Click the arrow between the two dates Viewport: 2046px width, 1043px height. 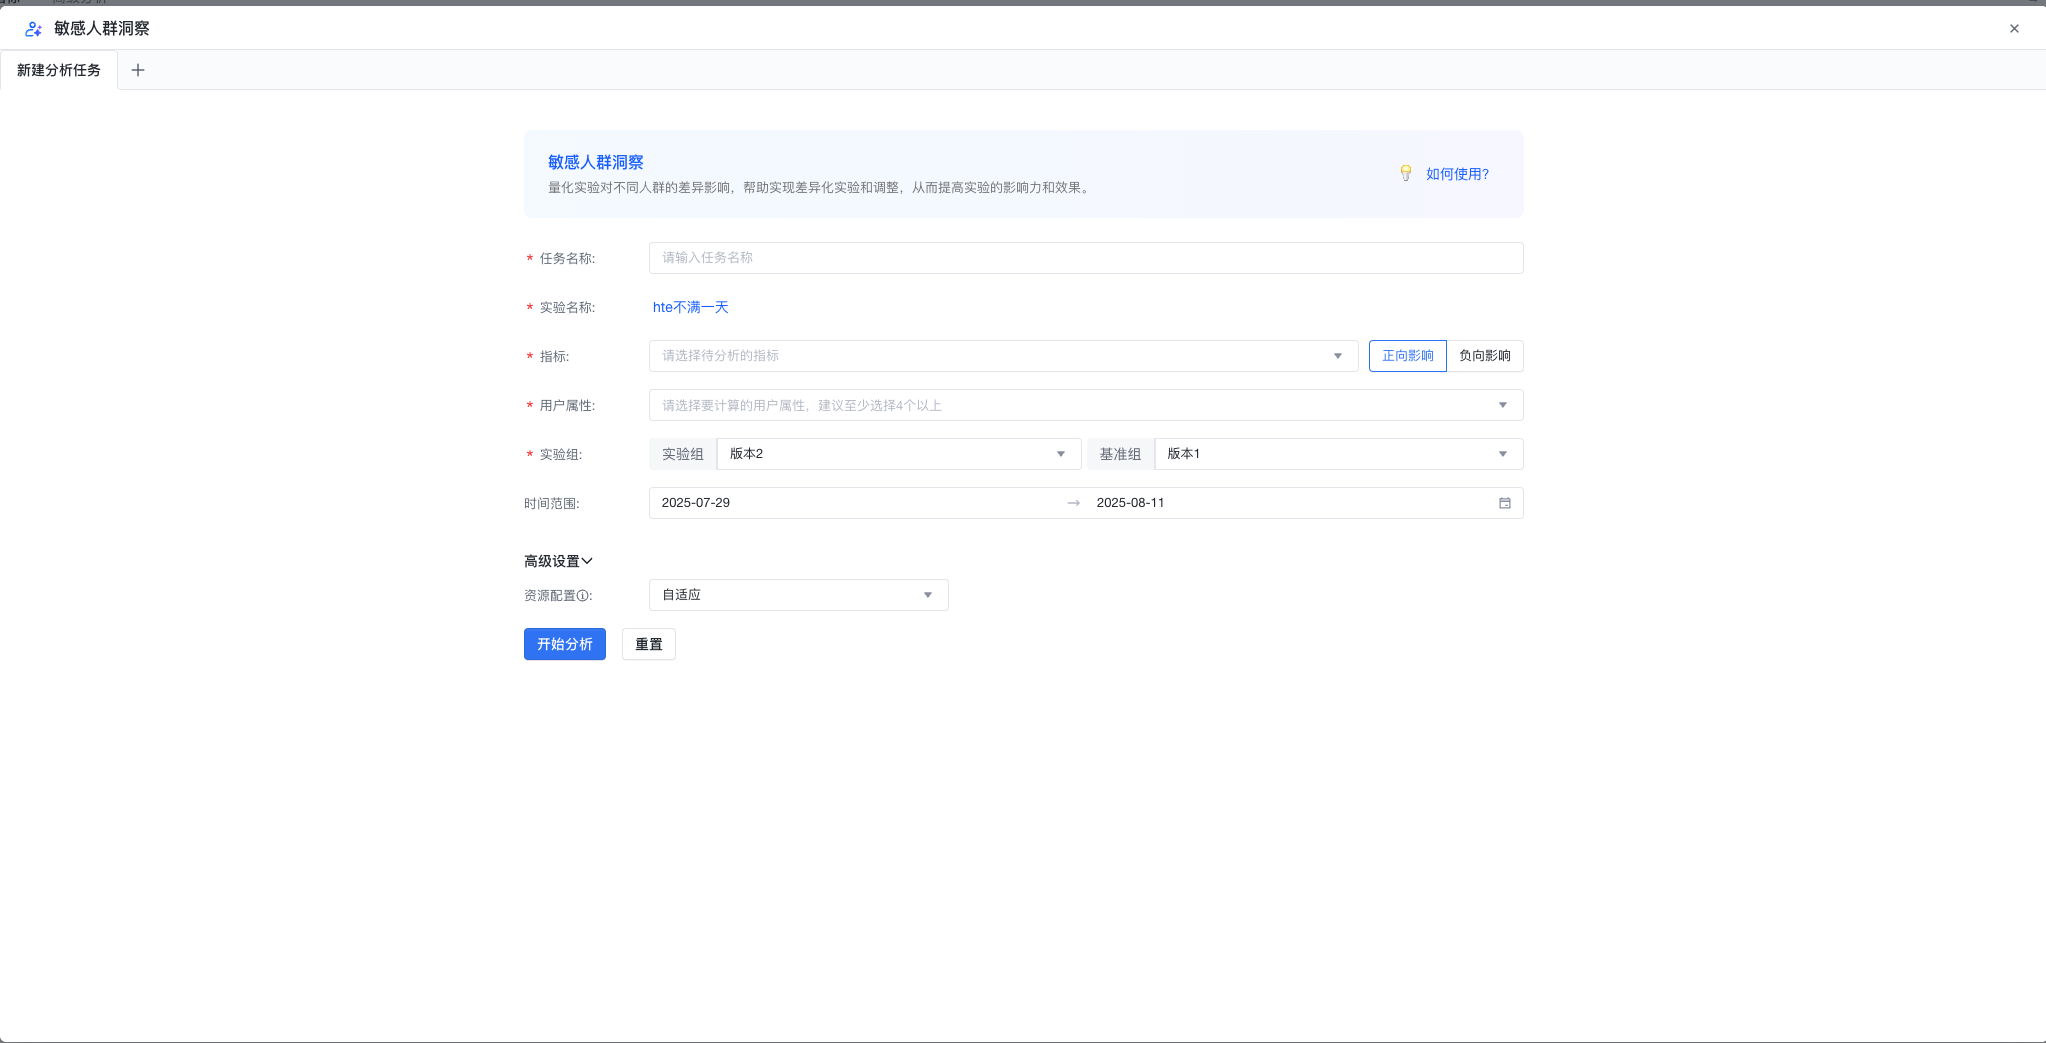point(1073,503)
